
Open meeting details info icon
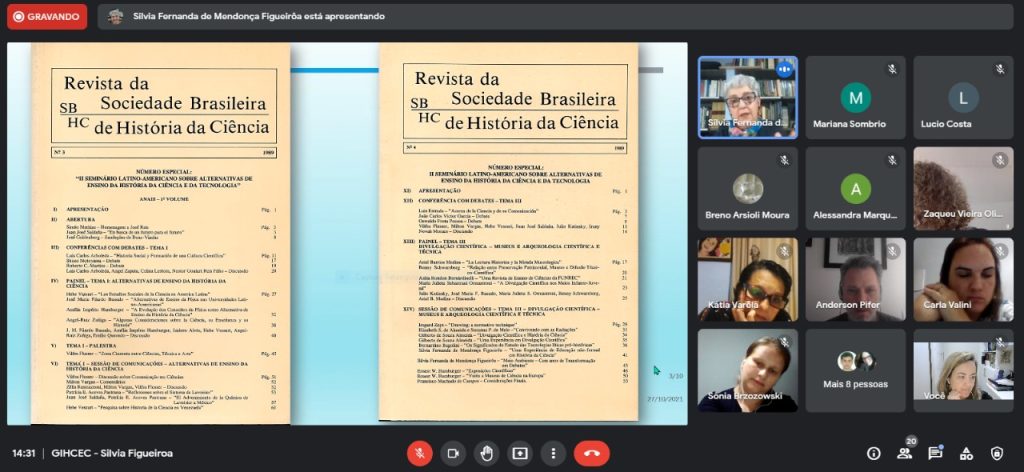coord(873,453)
